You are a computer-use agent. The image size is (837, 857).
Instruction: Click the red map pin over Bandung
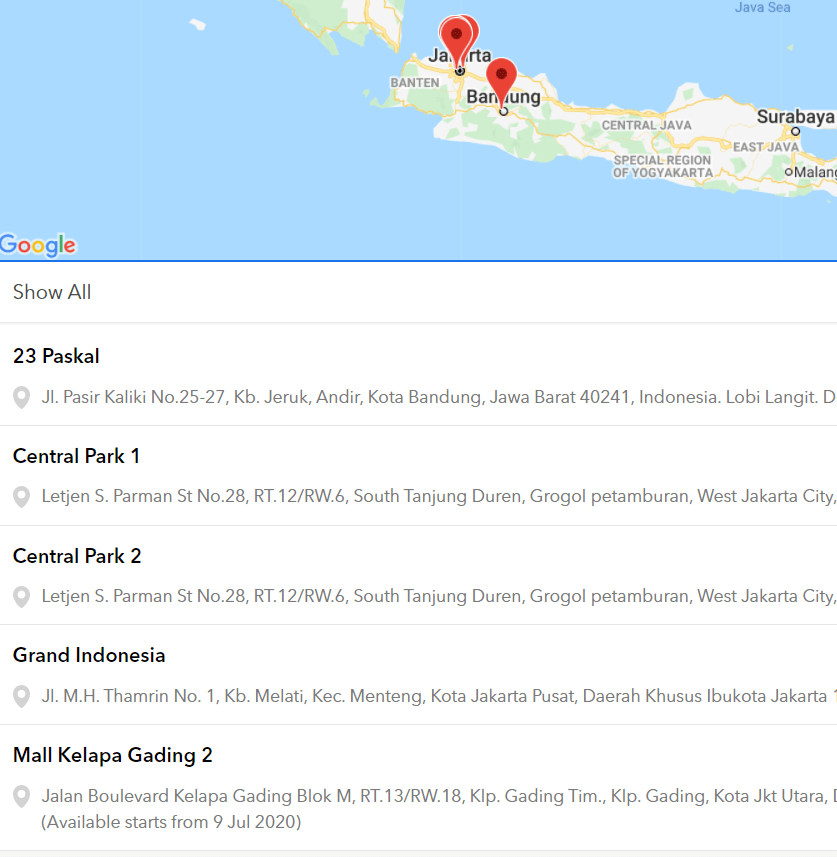[501, 81]
